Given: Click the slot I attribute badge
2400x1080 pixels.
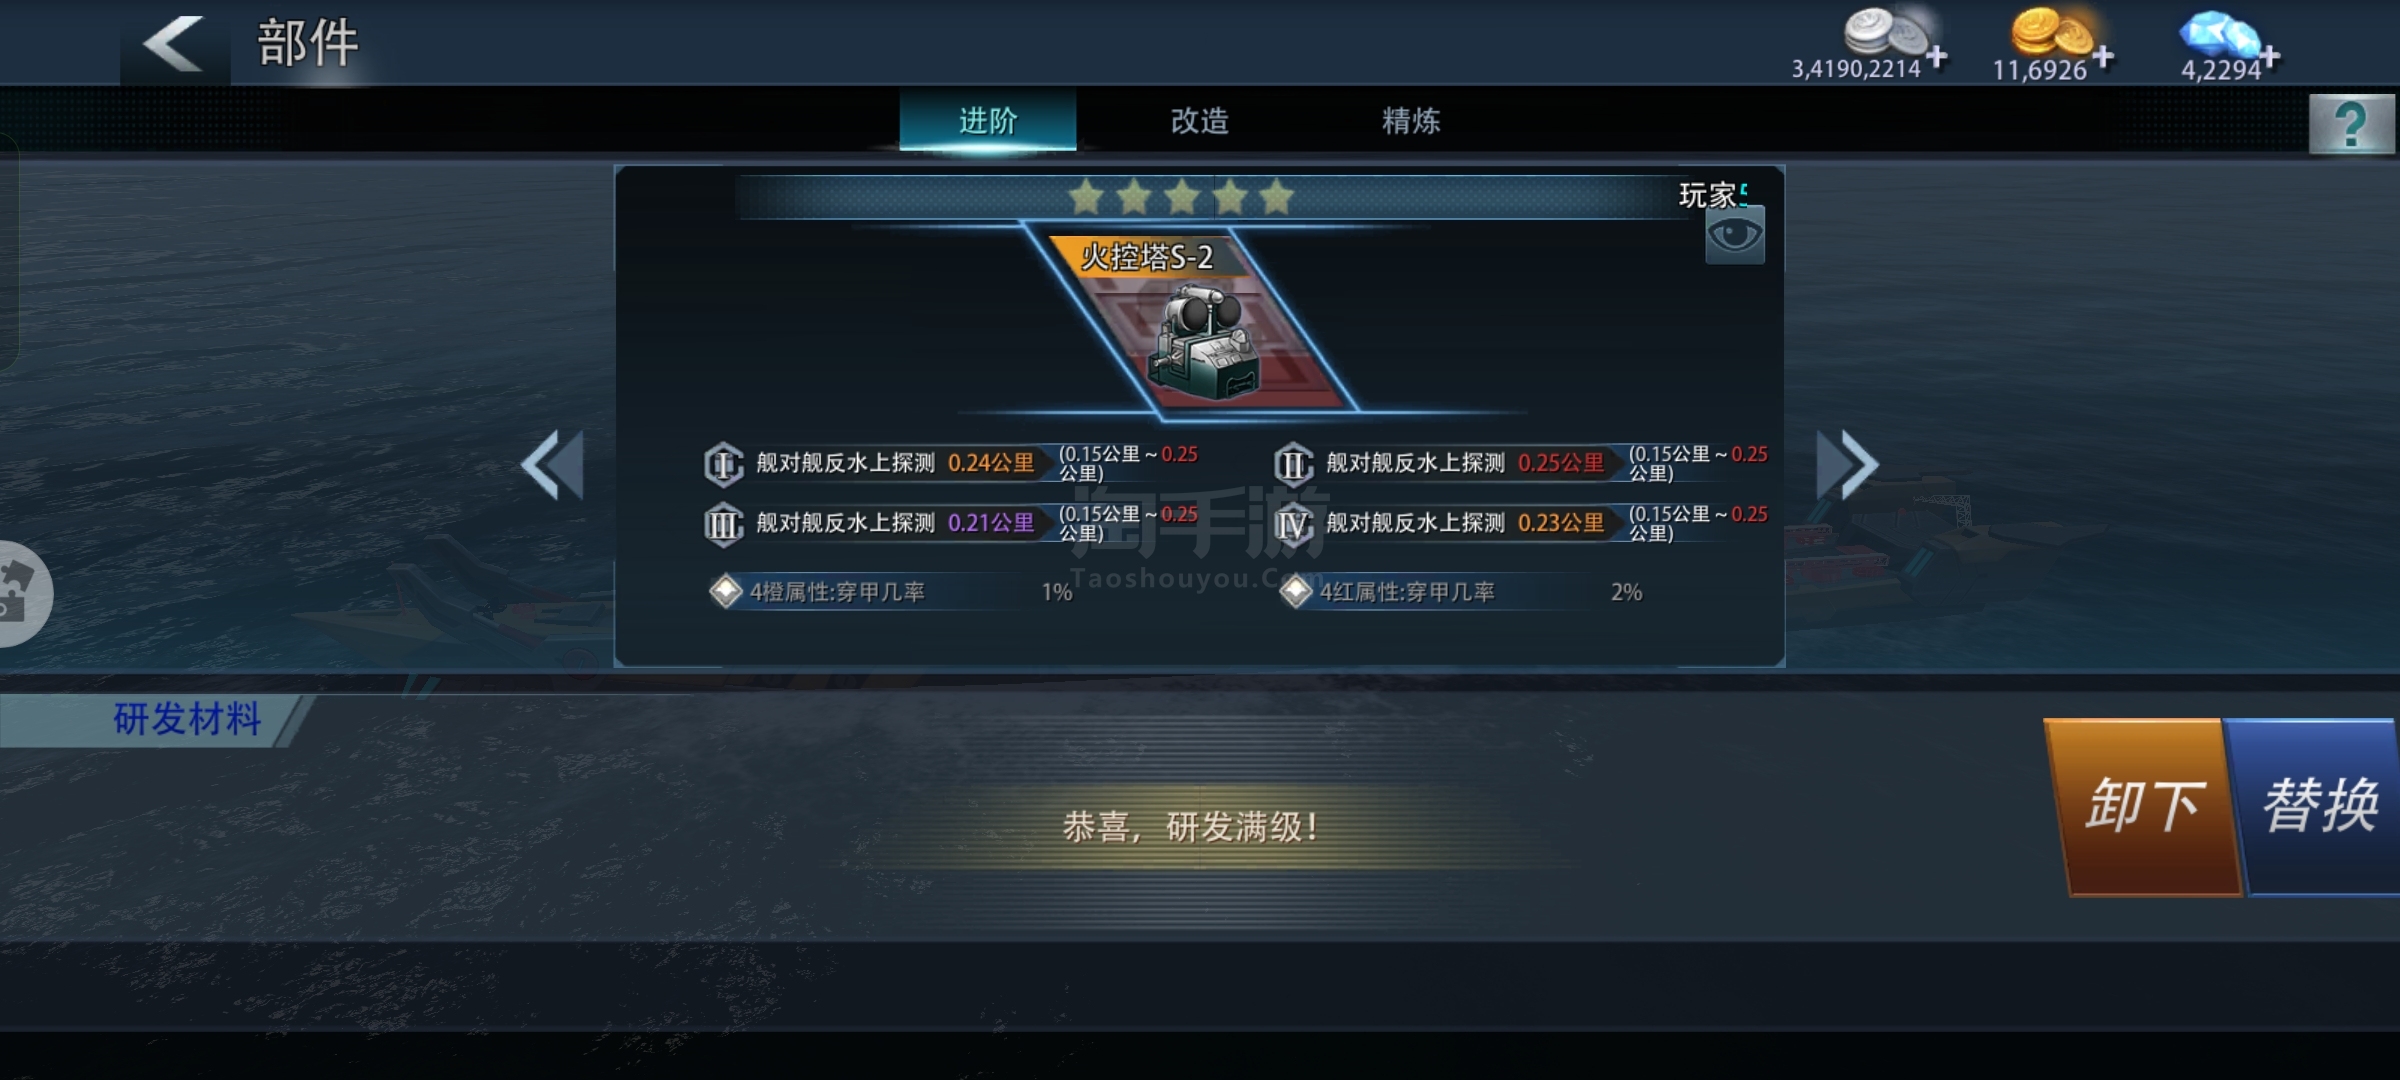Looking at the screenshot, I should [724, 464].
